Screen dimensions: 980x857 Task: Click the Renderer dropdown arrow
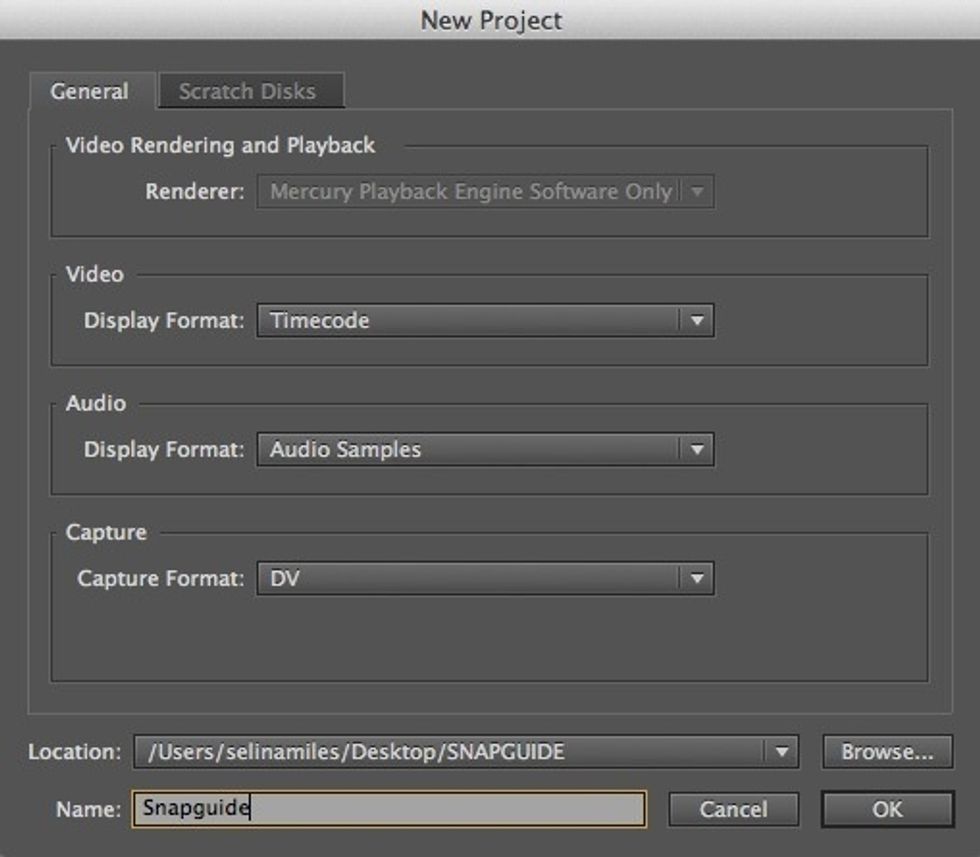pos(697,192)
